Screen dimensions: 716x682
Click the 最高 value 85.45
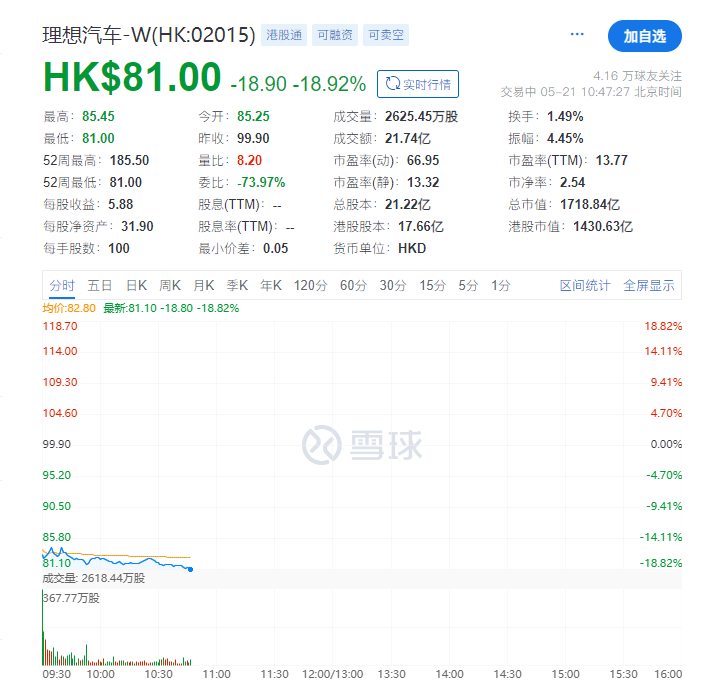point(98,116)
